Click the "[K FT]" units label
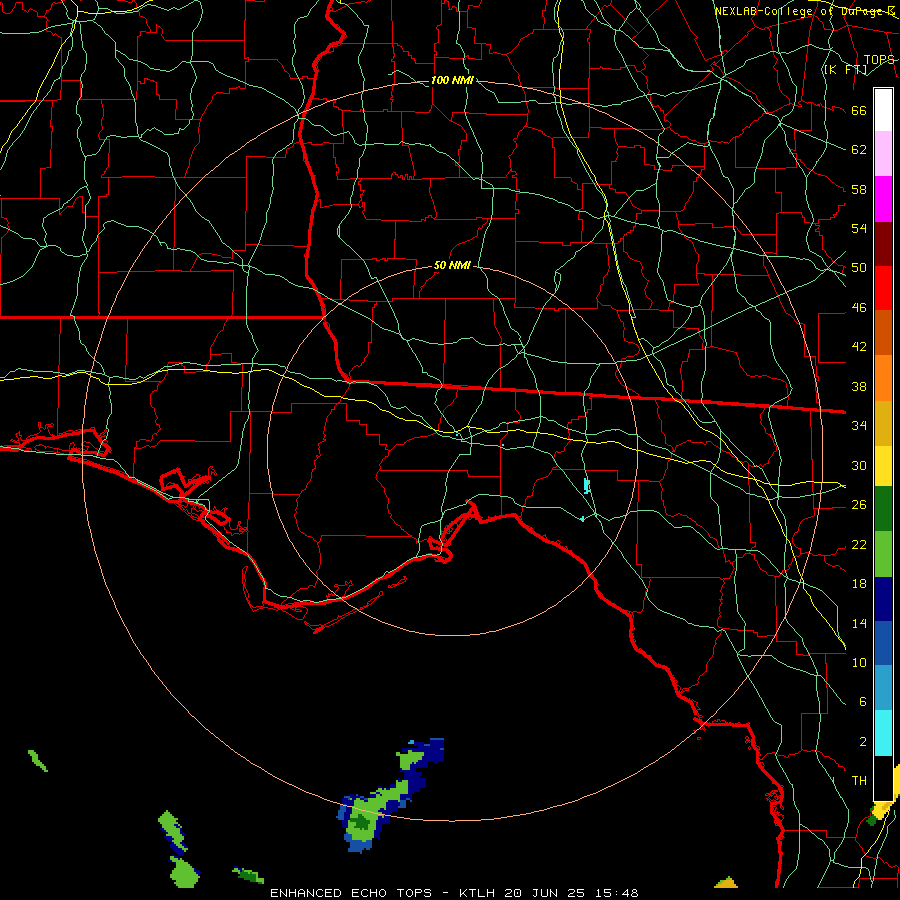This screenshot has width=900, height=900. coord(845,69)
